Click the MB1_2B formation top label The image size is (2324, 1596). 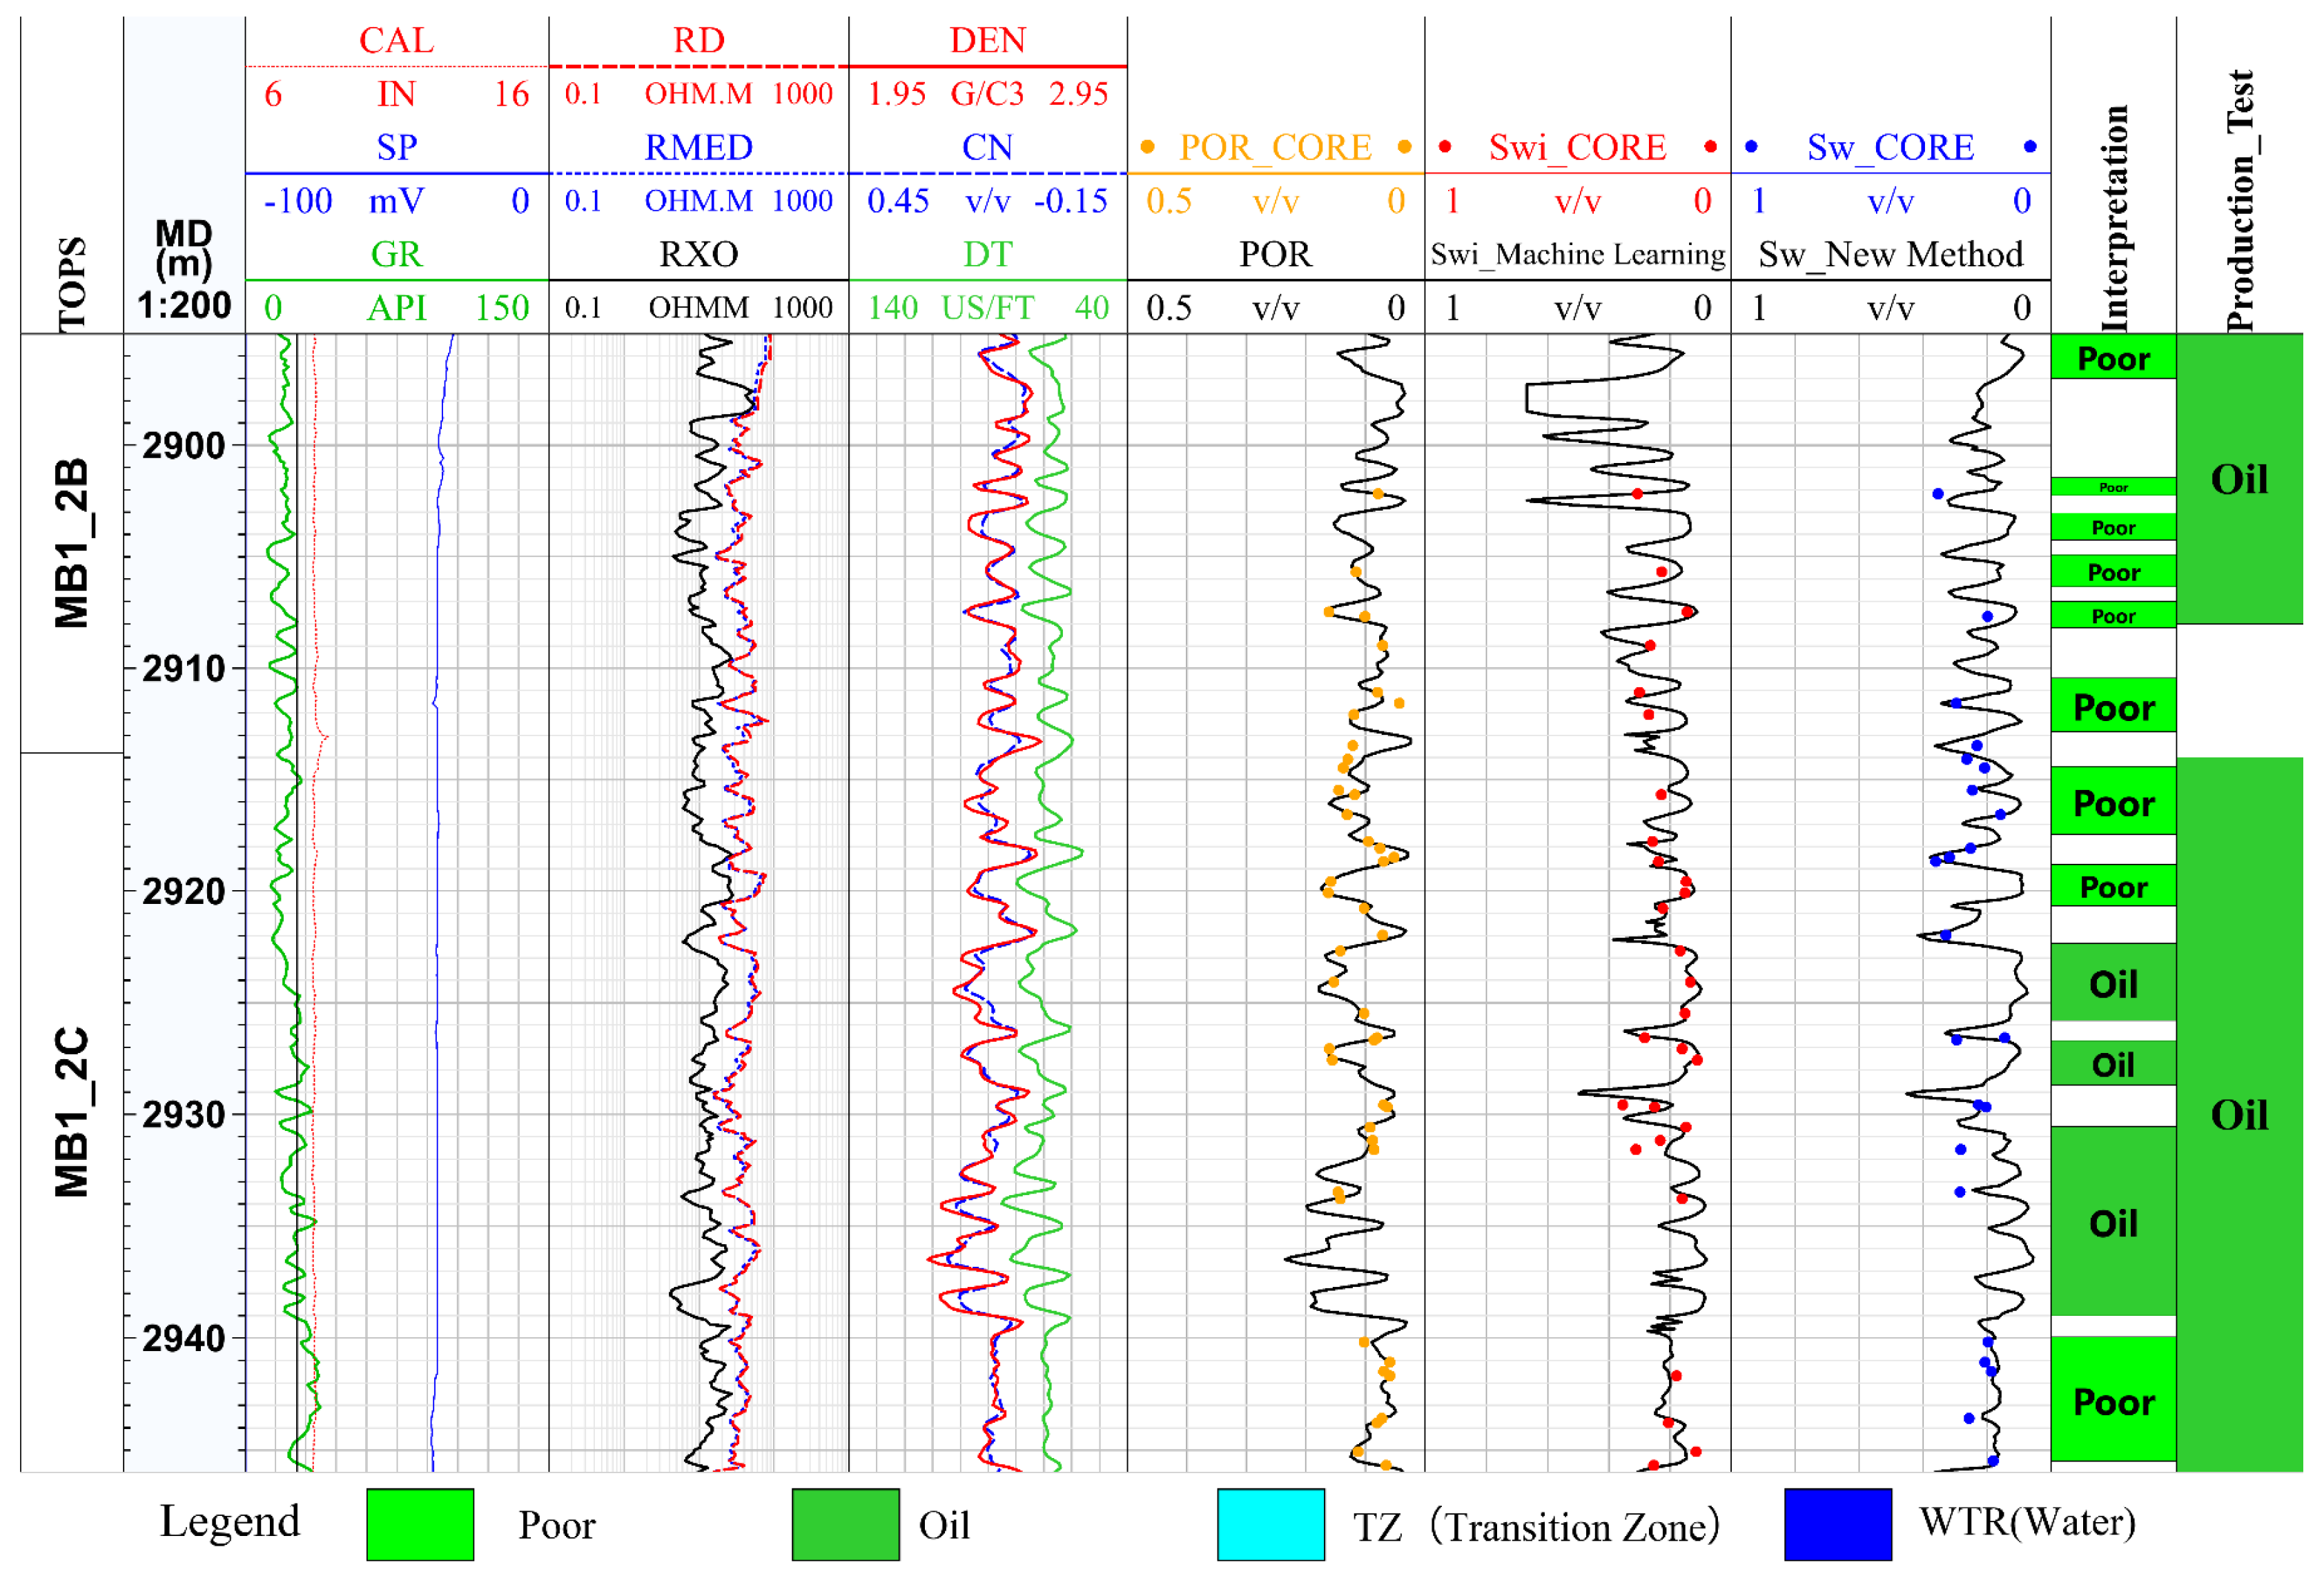coord(72,543)
